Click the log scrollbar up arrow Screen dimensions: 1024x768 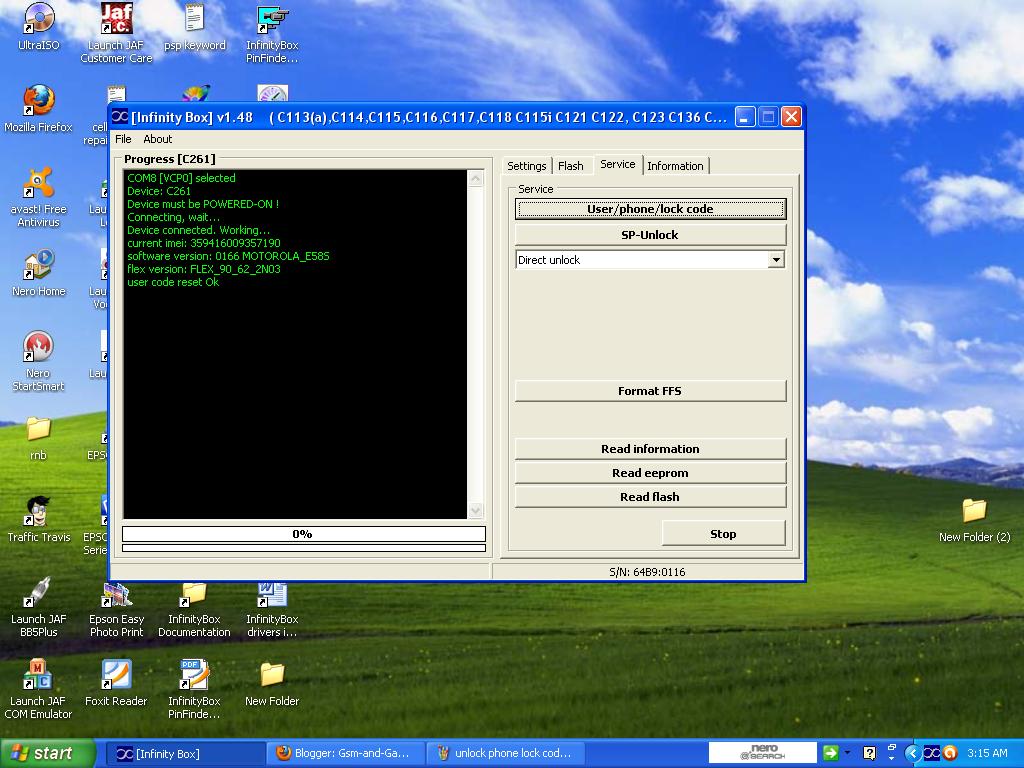(475, 178)
